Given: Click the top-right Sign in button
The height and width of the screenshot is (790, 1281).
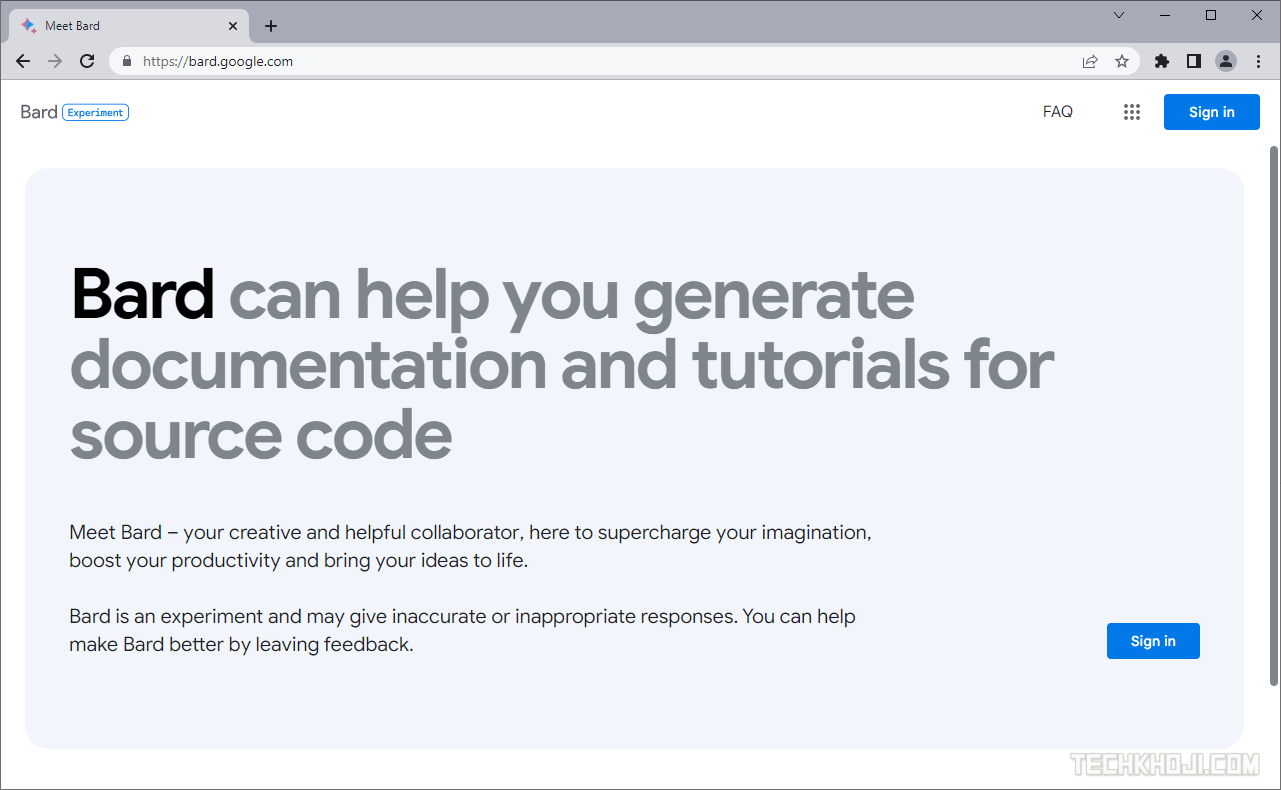Looking at the screenshot, I should click(x=1212, y=112).
